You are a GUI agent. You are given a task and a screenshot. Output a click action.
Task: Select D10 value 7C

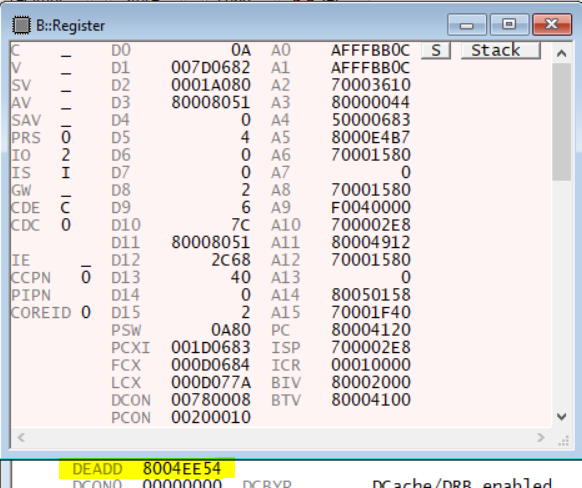241,225
